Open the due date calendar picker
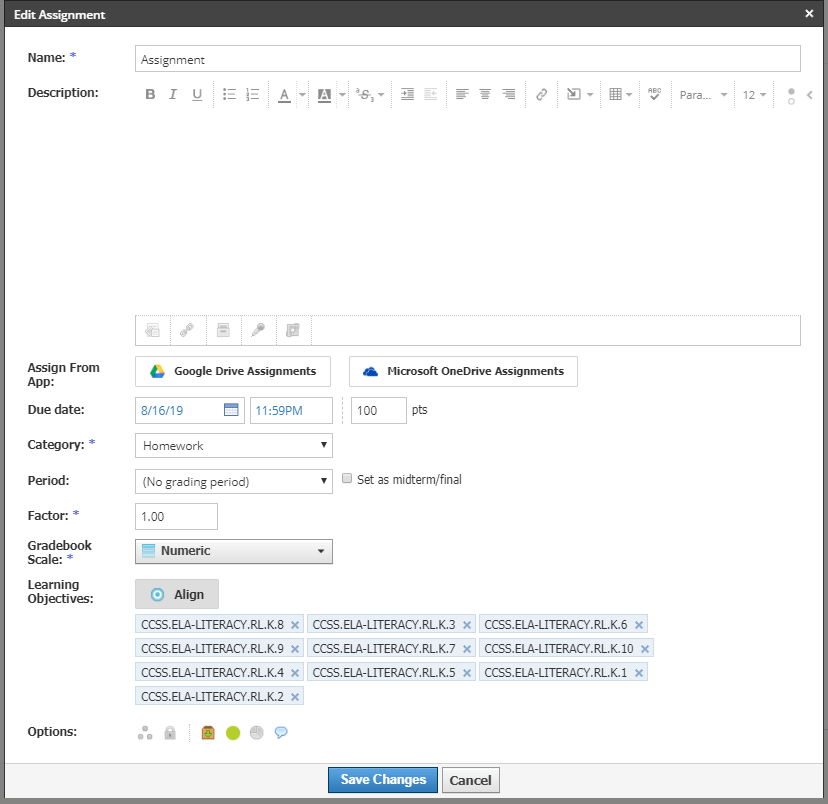Viewport: 828px width, 804px height. pyautogui.click(x=231, y=410)
